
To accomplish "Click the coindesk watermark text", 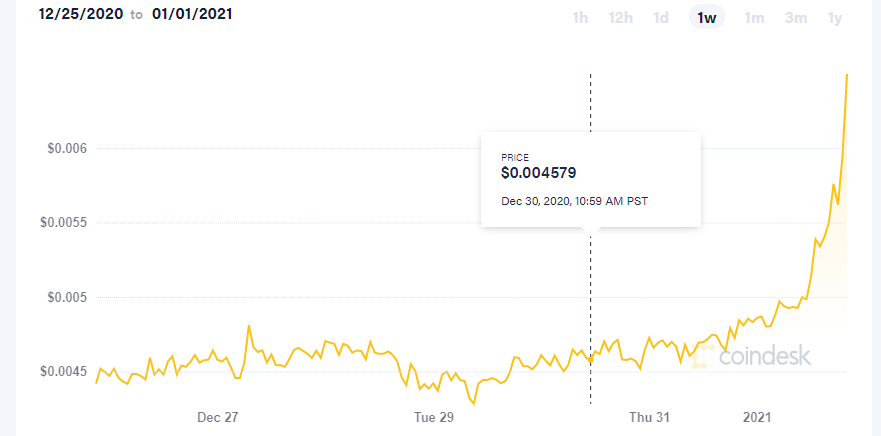I will [764, 356].
